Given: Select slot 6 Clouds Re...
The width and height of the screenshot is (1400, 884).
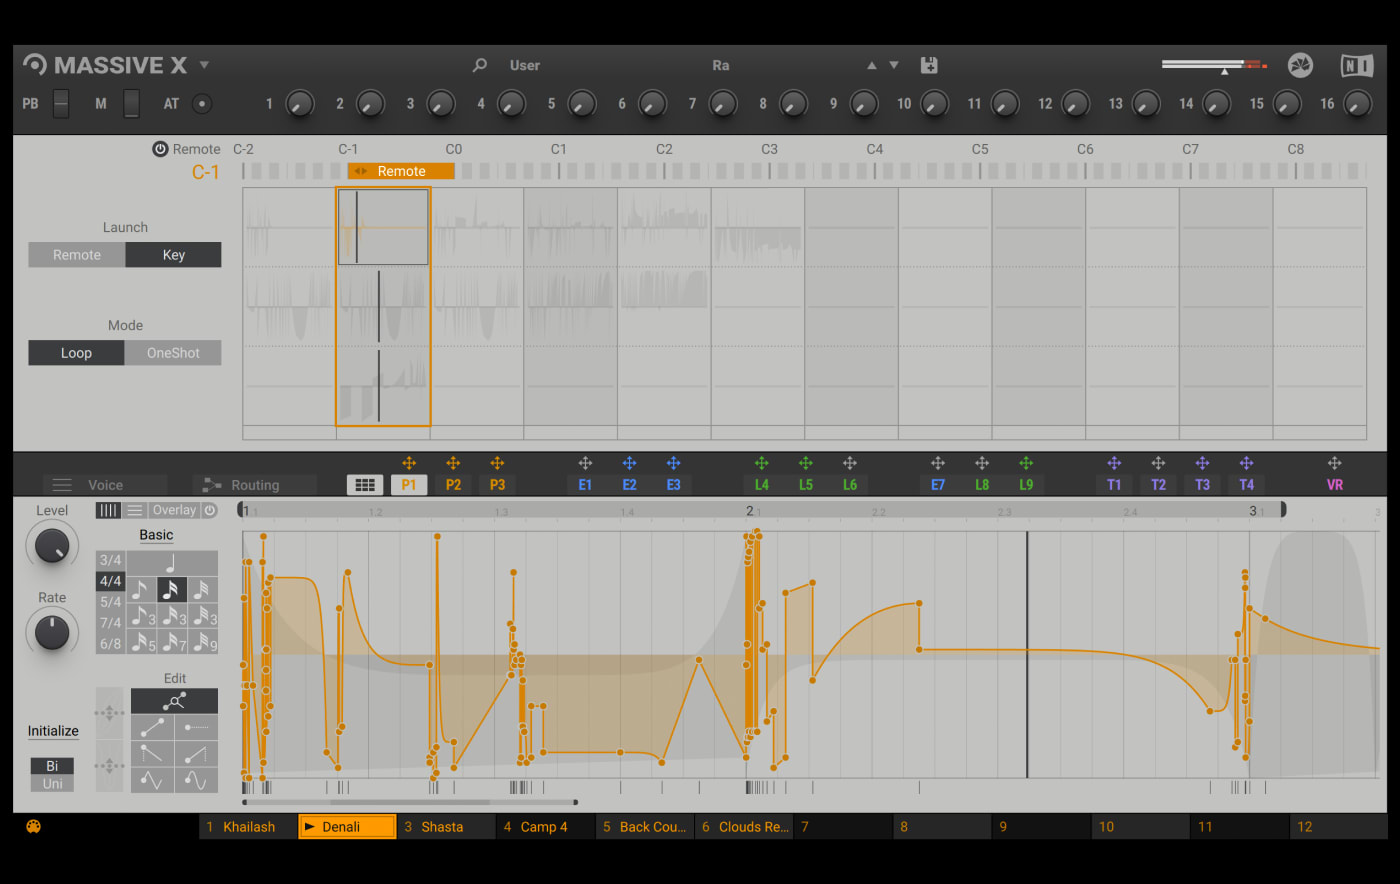Looking at the screenshot, I should 743,827.
